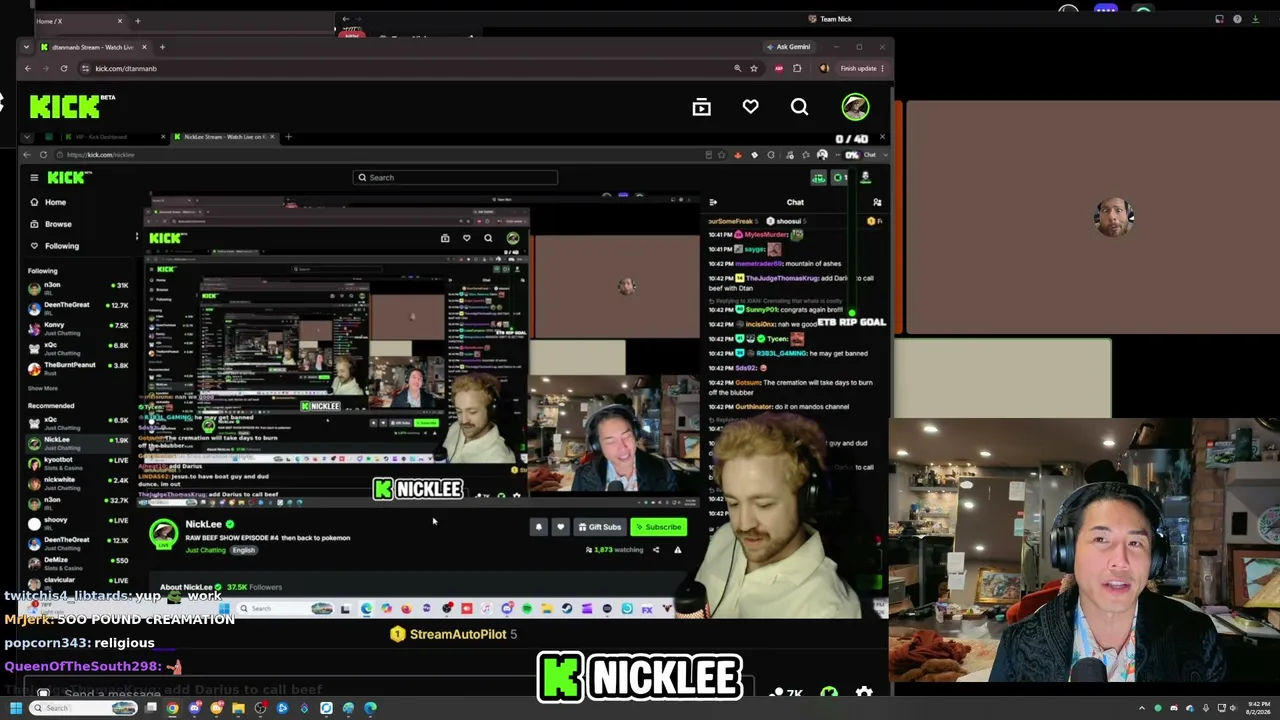1280x720 pixels.
Task: Toggle the Kick sidebar hamburger menu
Action: tap(34, 178)
